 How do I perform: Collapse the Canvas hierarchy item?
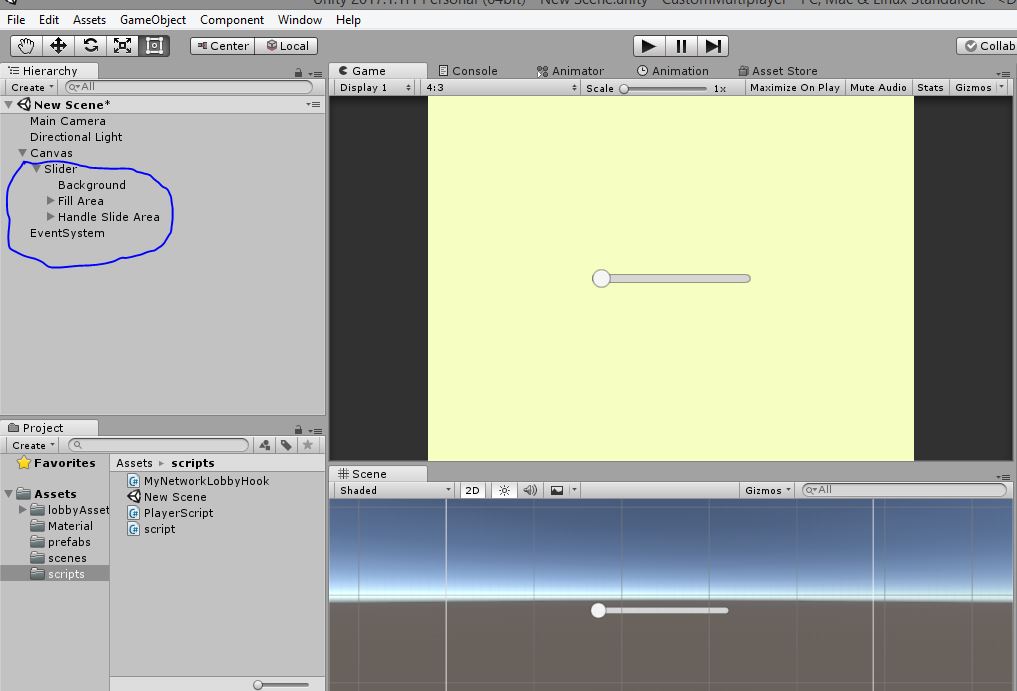click(x=22, y=152)
